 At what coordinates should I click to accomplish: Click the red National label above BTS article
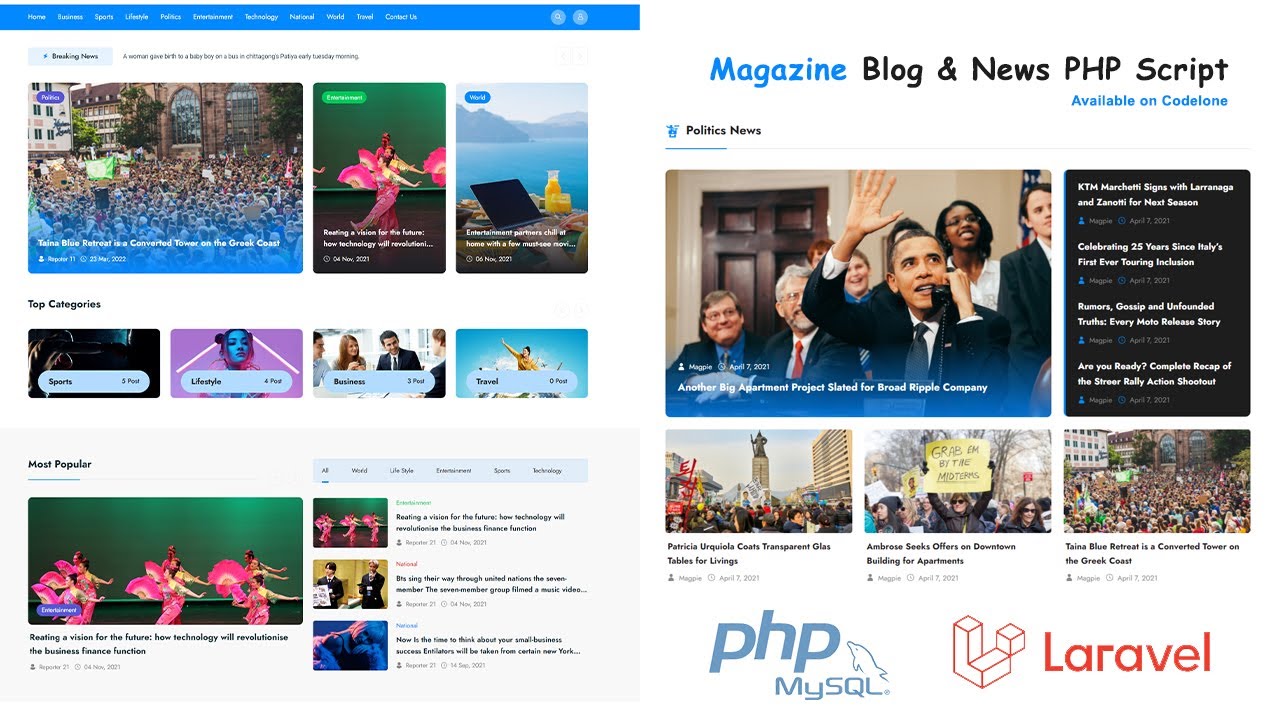[407, 564]
